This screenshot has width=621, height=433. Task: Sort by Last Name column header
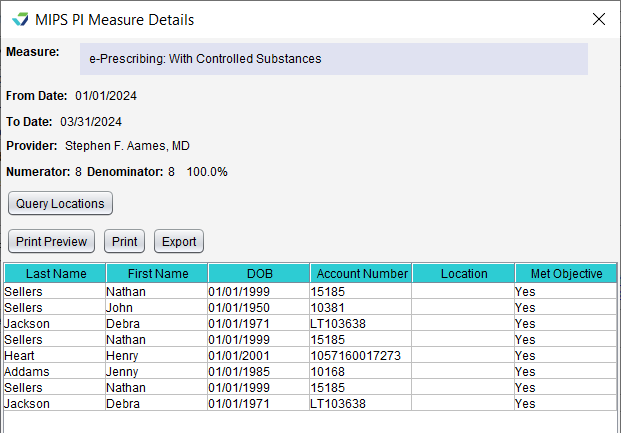pos(55,273)
